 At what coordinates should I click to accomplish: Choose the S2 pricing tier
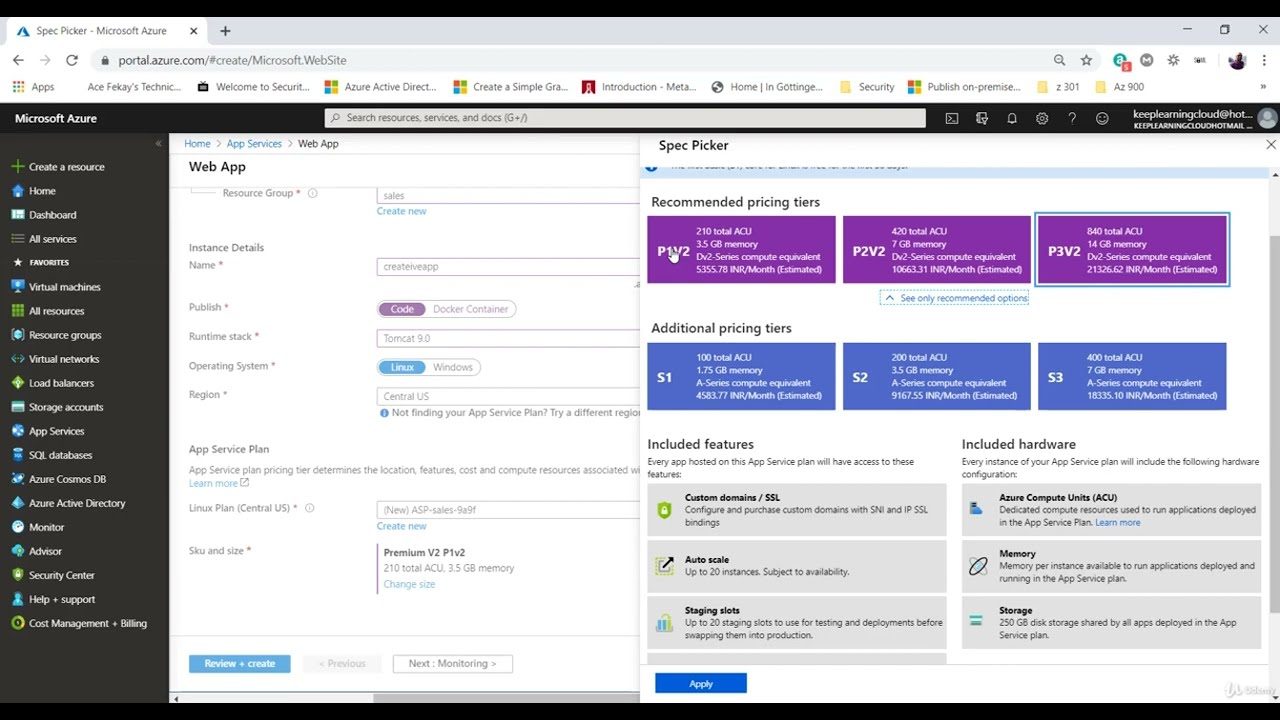tap(937, 376)
